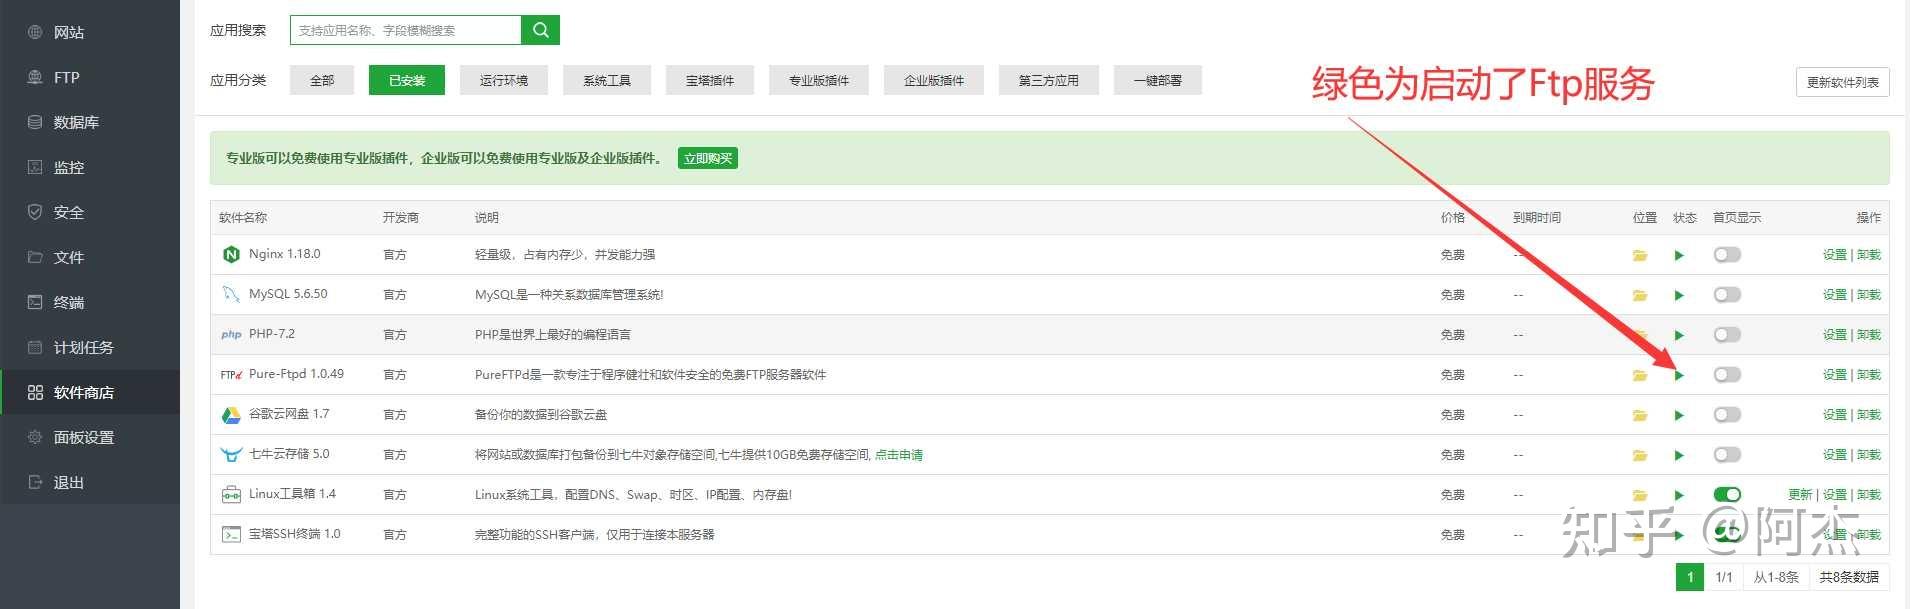Click 更新 link for Linux工具箱

[1800, 495]
